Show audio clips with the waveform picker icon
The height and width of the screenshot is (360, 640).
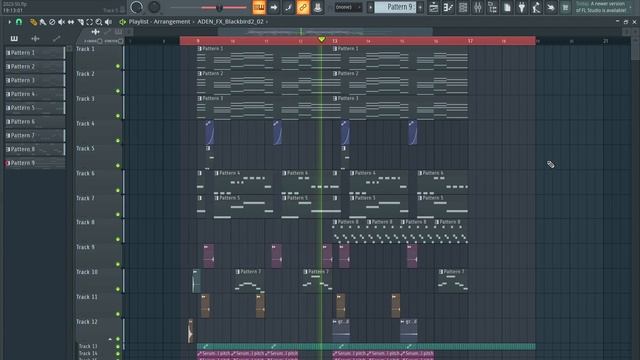pyautogui.click(x=36, y=38)
